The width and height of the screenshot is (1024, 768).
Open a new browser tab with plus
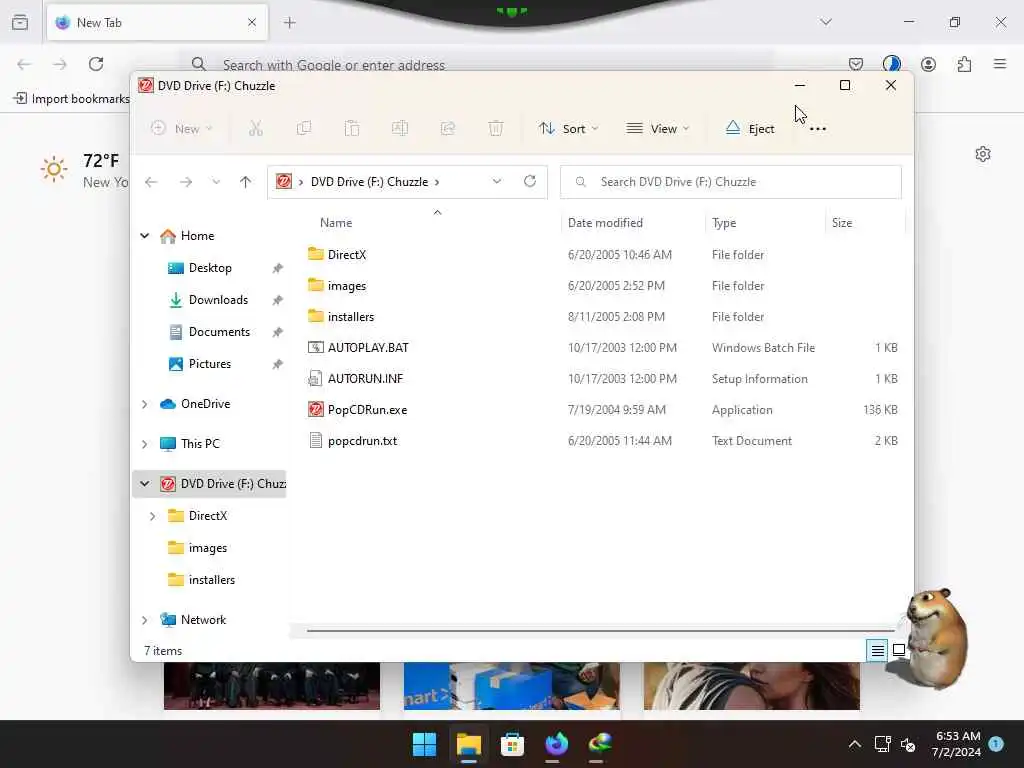point(289,23)
